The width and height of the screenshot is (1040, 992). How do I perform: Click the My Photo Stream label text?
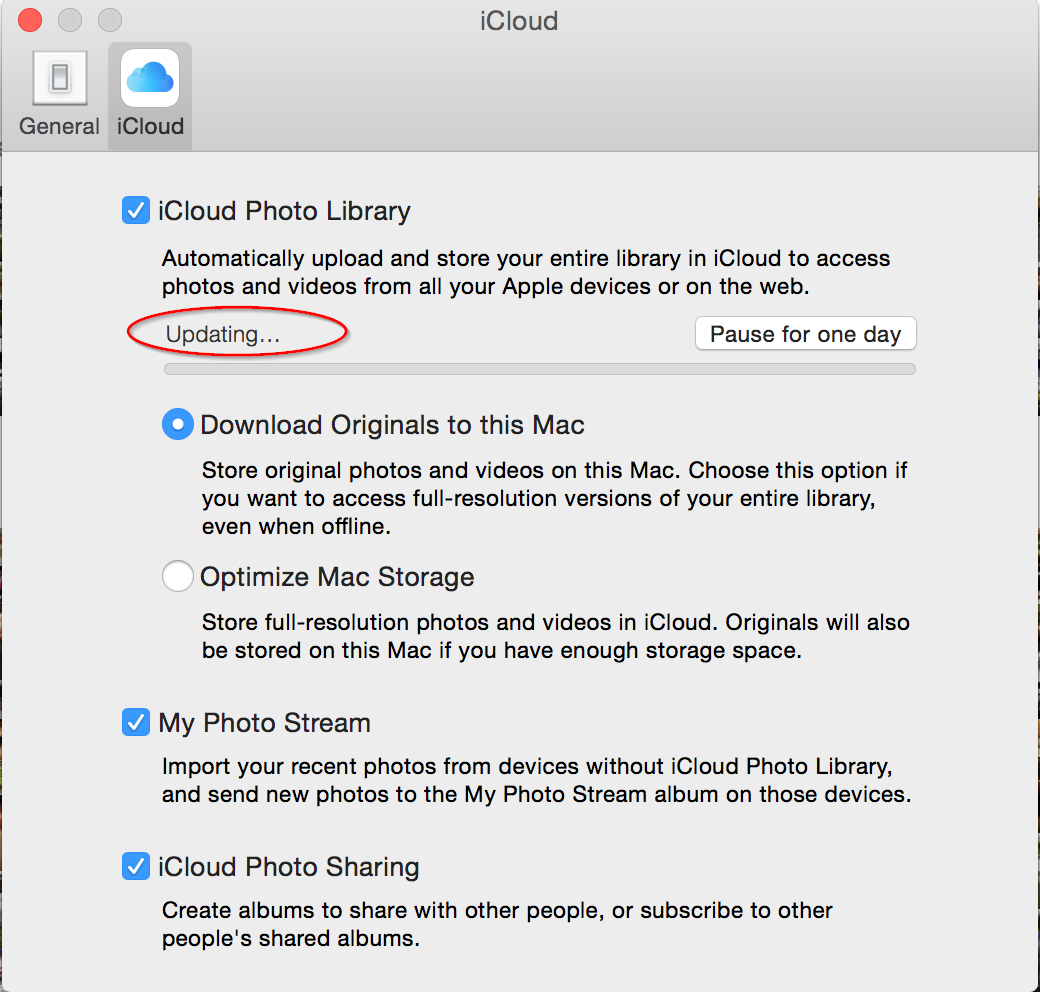[265, 723]
